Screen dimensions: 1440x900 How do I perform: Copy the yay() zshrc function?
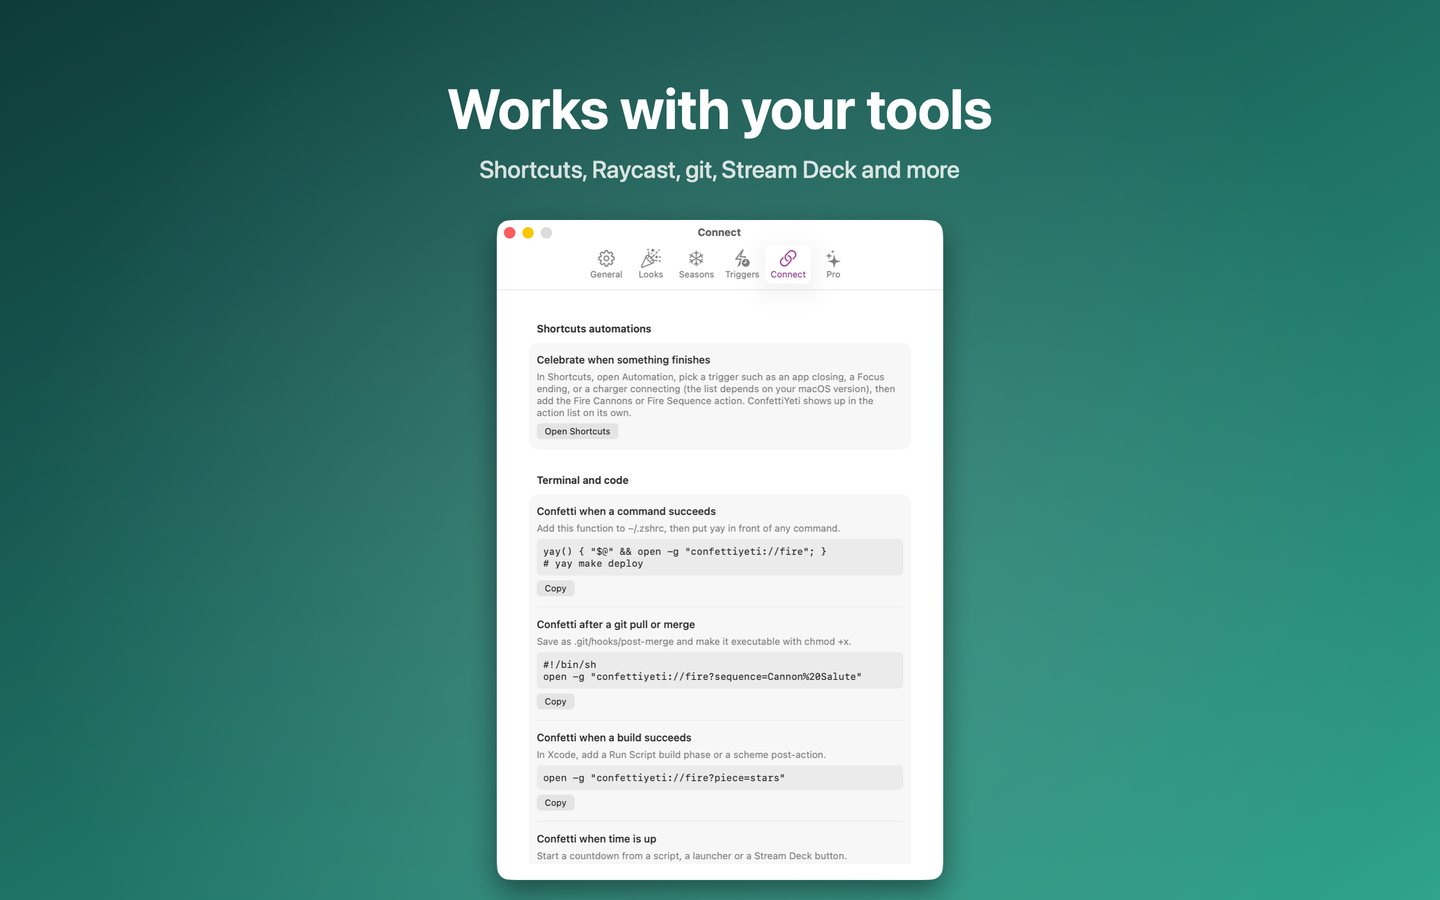pyautogui.click(x=555, y=588)
